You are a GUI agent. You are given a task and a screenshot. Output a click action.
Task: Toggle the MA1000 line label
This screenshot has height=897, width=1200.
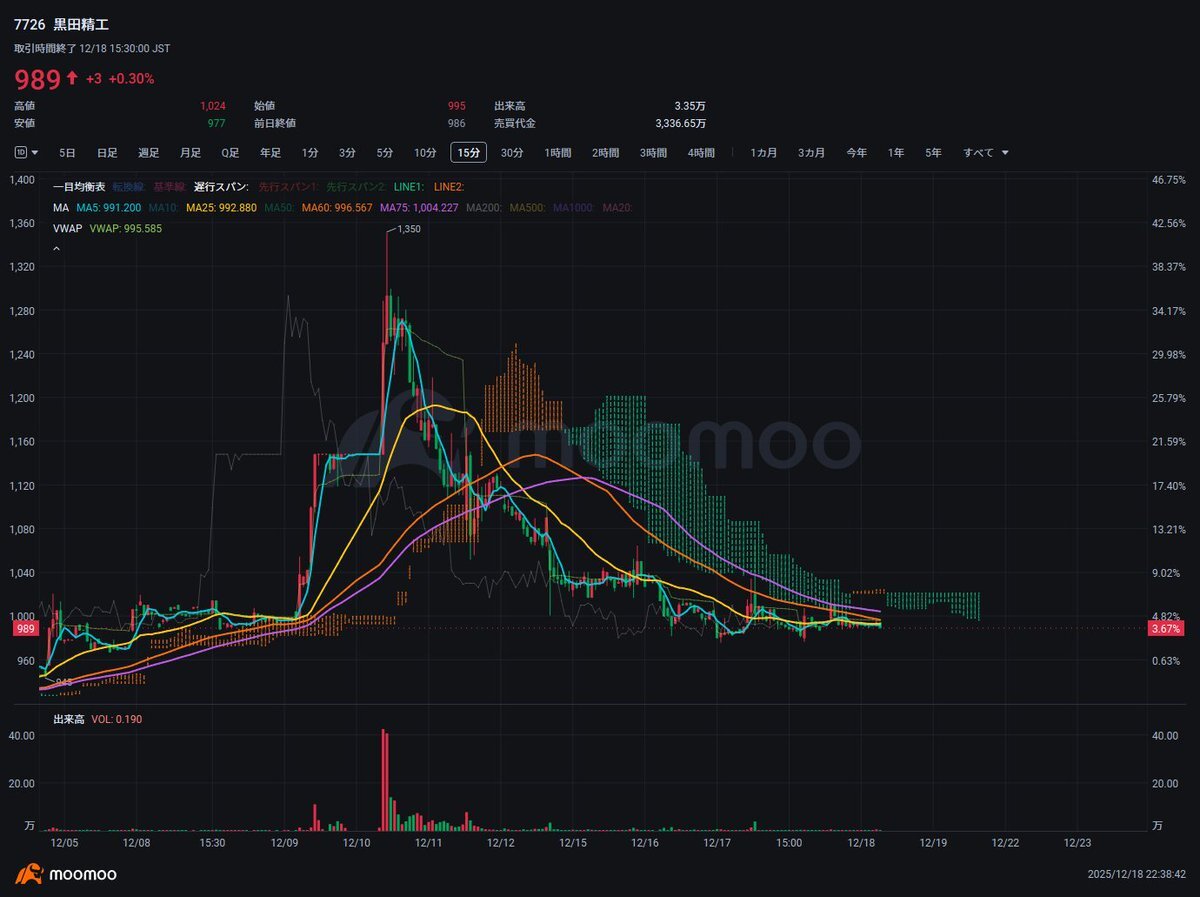tap(574, 208)
